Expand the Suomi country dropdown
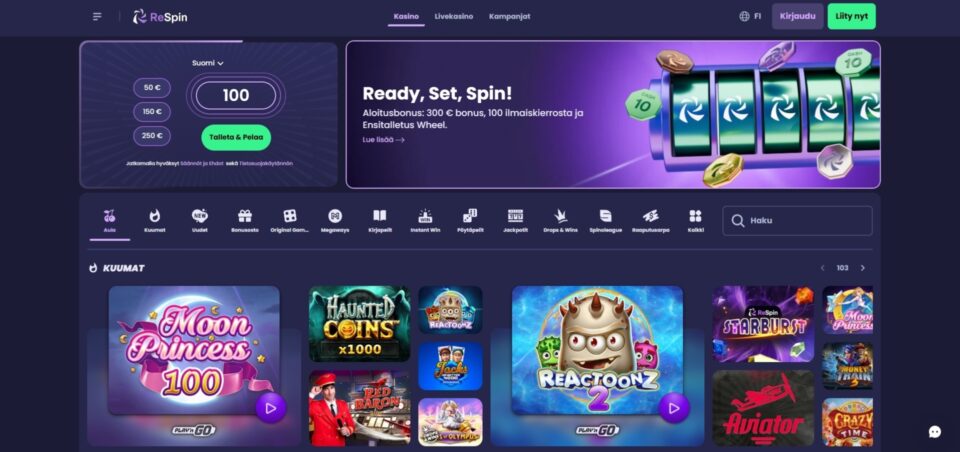 (x=208, y=63)
